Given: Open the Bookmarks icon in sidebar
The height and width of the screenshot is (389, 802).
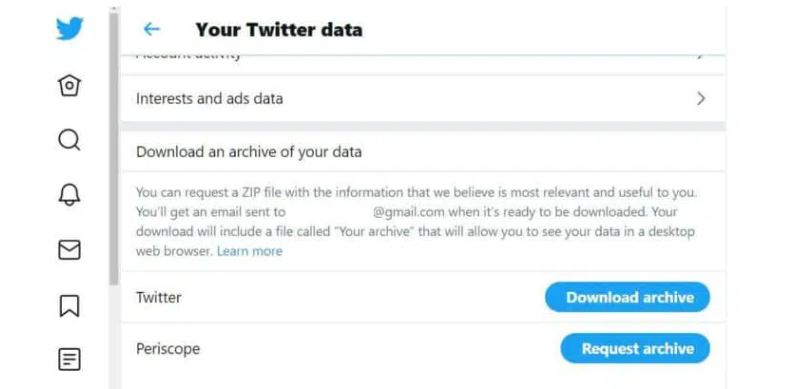Looking at the screenshot, I should 70,306.
